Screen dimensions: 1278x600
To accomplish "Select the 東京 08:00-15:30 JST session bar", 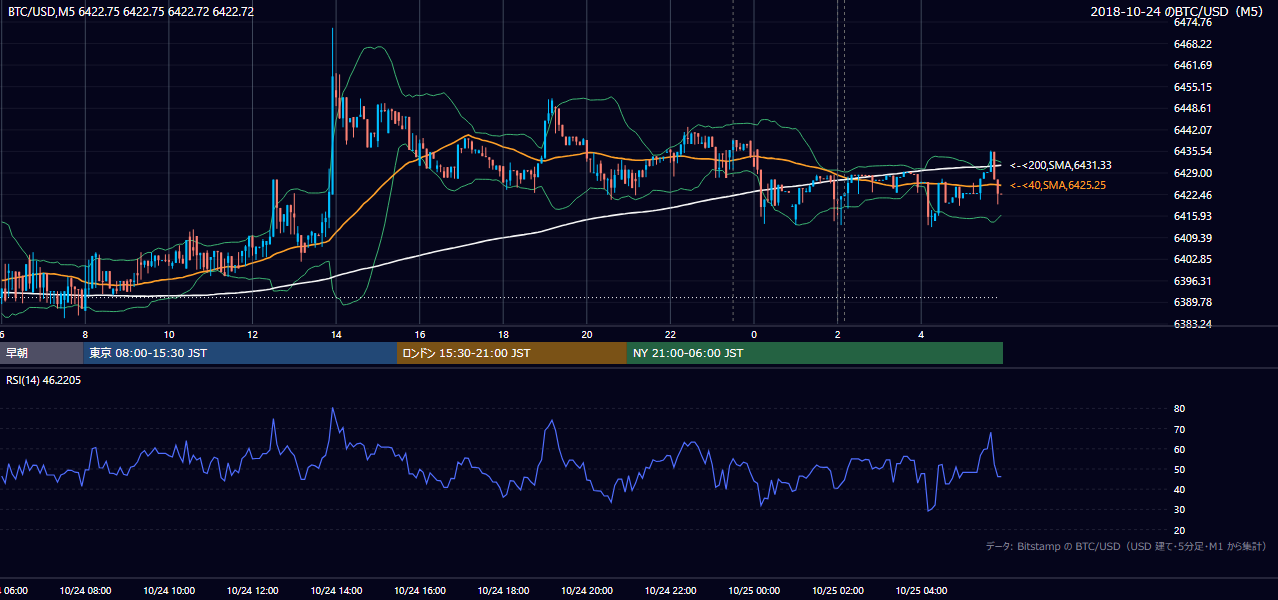I will (240, 353).
